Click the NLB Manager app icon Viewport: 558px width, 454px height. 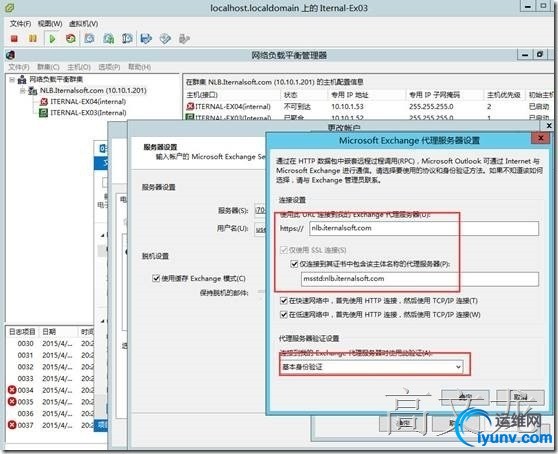coord(11,55)
